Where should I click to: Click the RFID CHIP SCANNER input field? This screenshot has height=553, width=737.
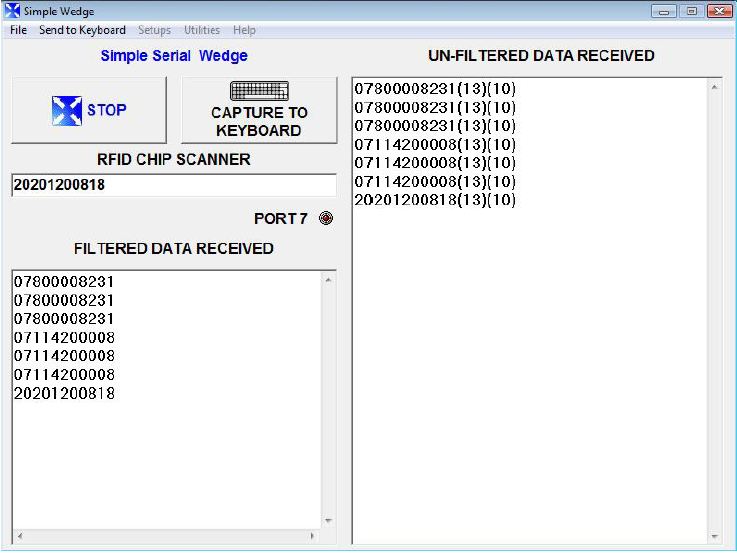tap(173, 185)
